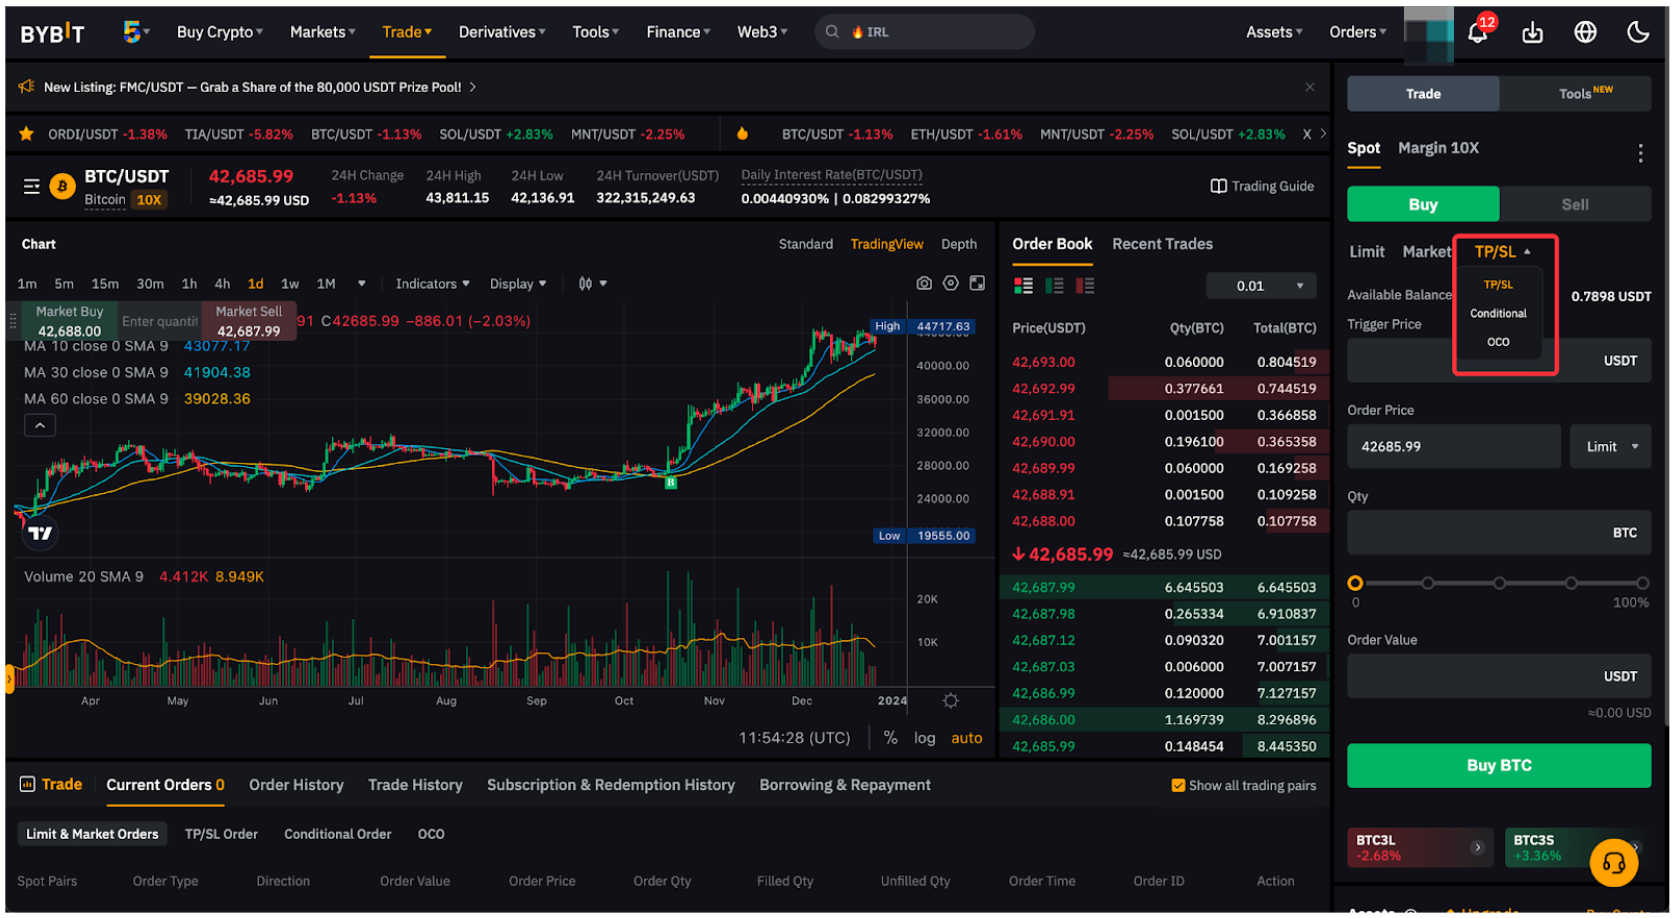The width and height of the screenshot is (1674, 918).
Task: Switch to dark mode moon icon
Action: tap(1638, 32)
